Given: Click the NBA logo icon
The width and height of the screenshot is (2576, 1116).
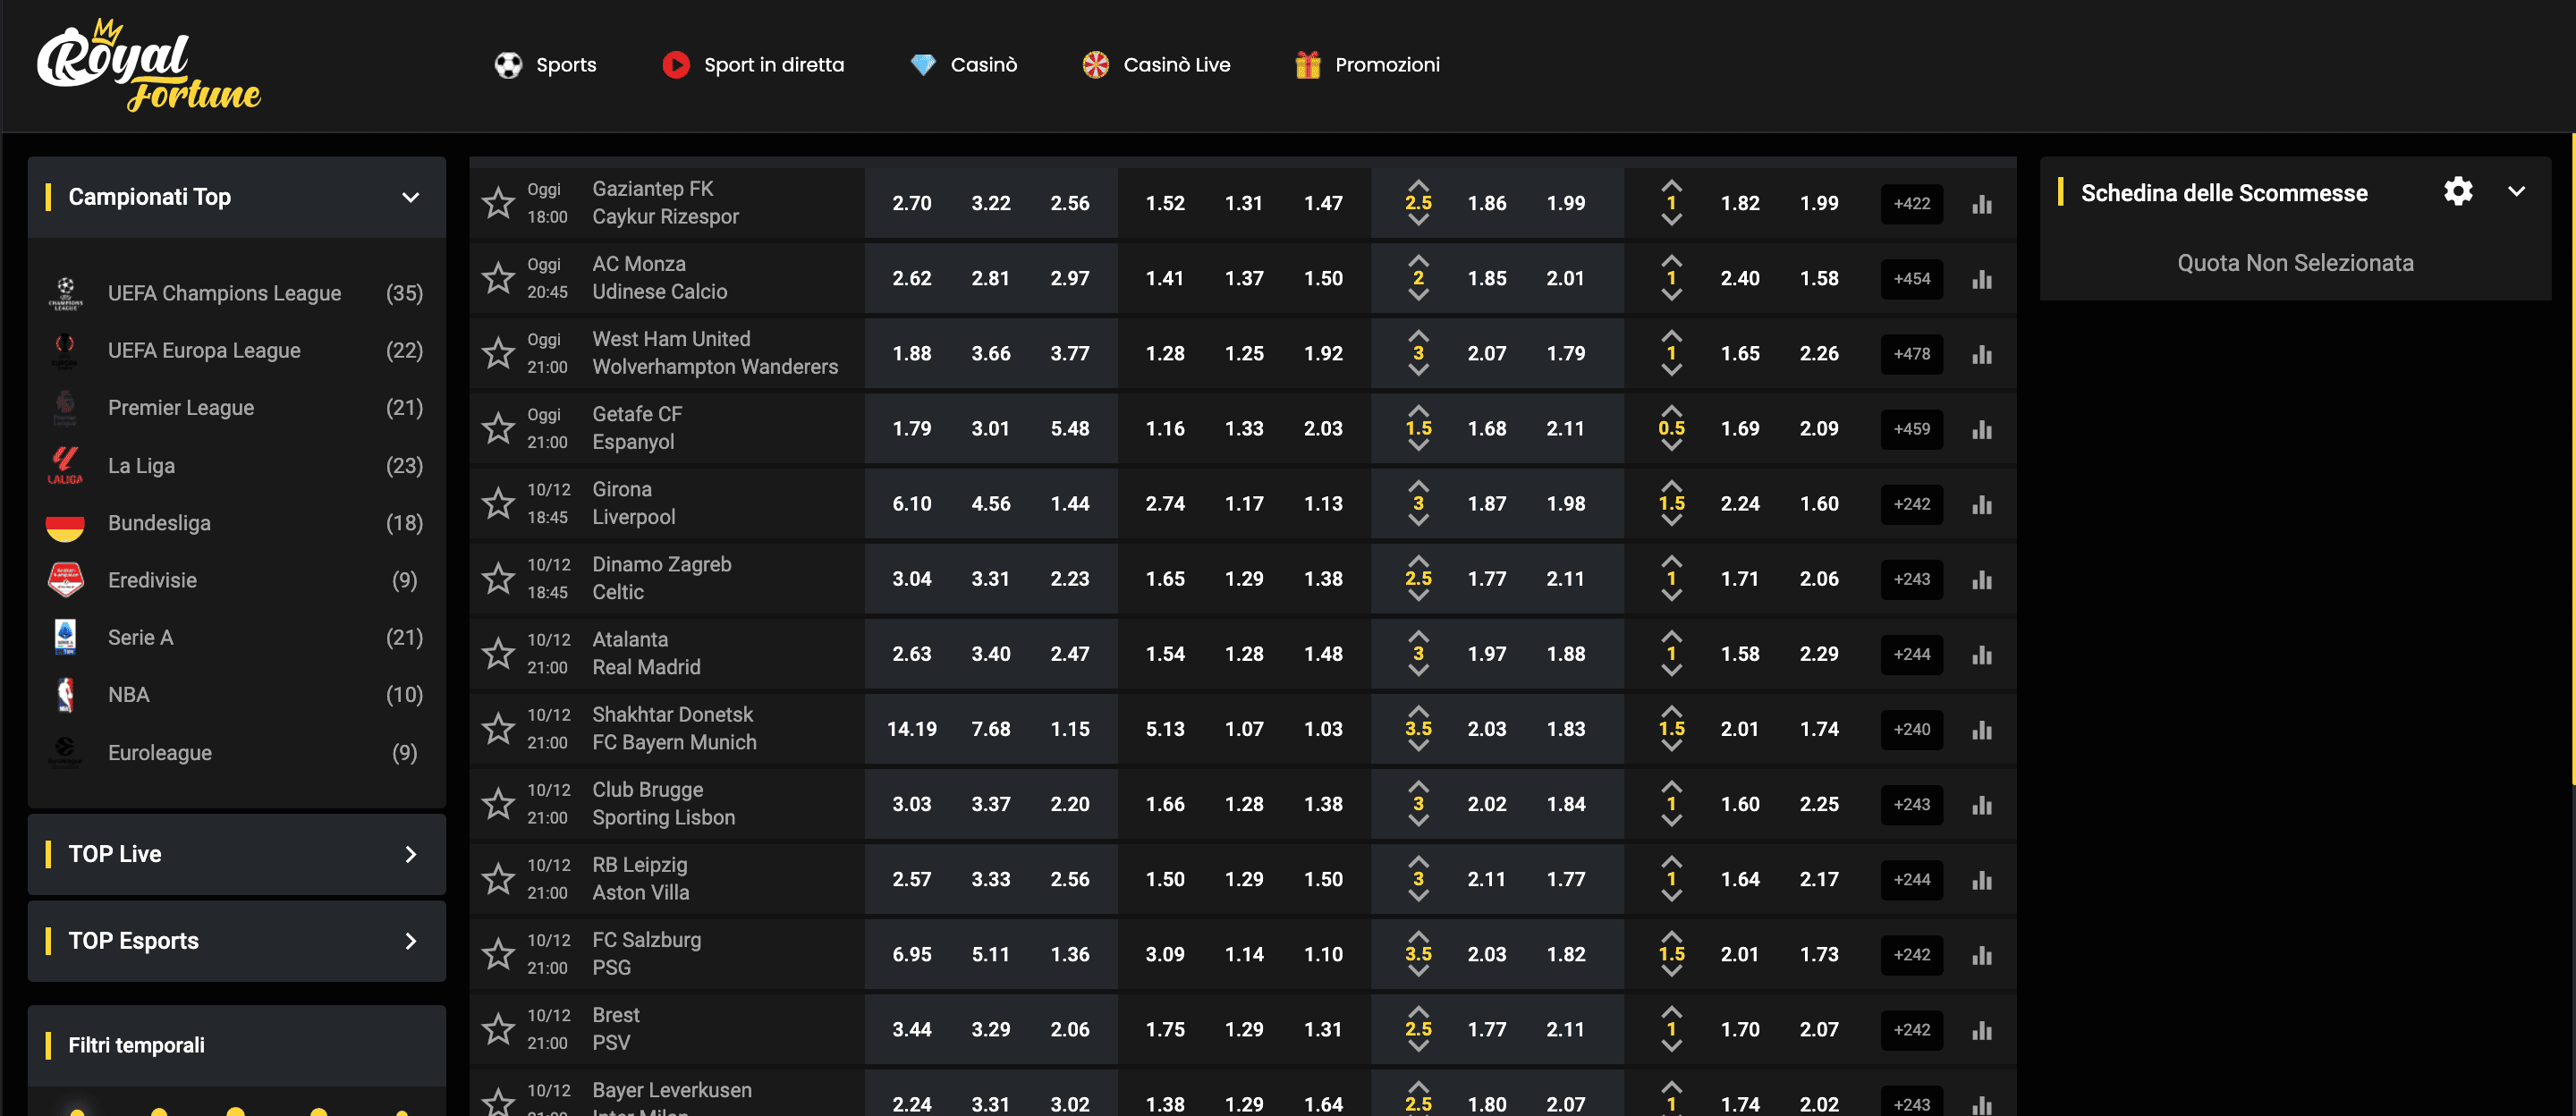Looking at the screenshot, I should point(65,694).
